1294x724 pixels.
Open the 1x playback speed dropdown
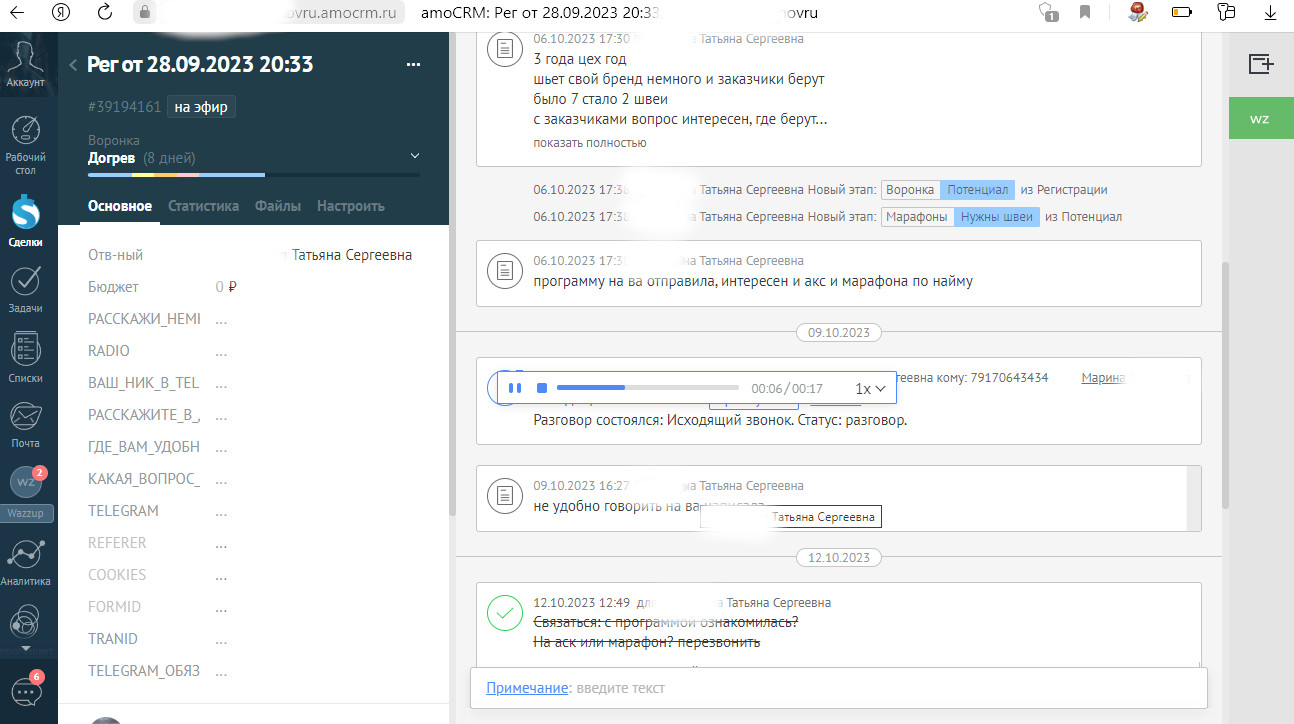[x=870, y=388]
